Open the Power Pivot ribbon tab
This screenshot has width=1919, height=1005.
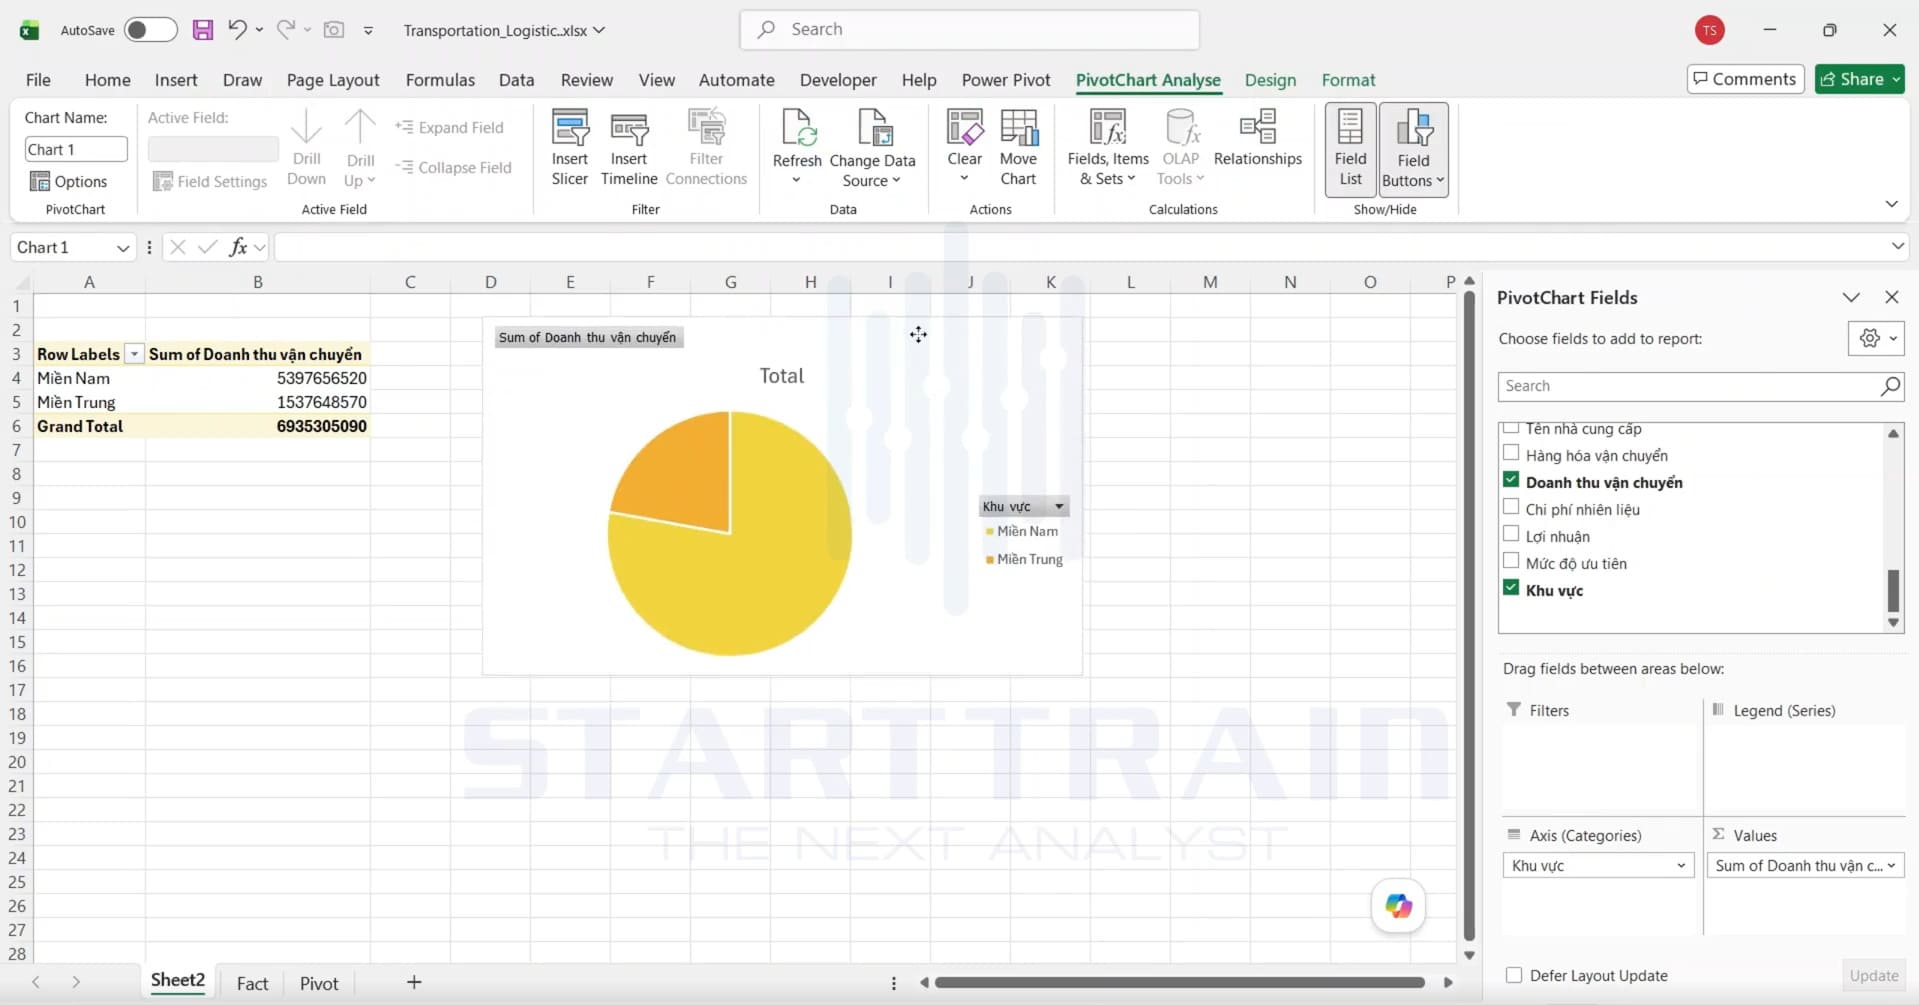click(1006, 80)
